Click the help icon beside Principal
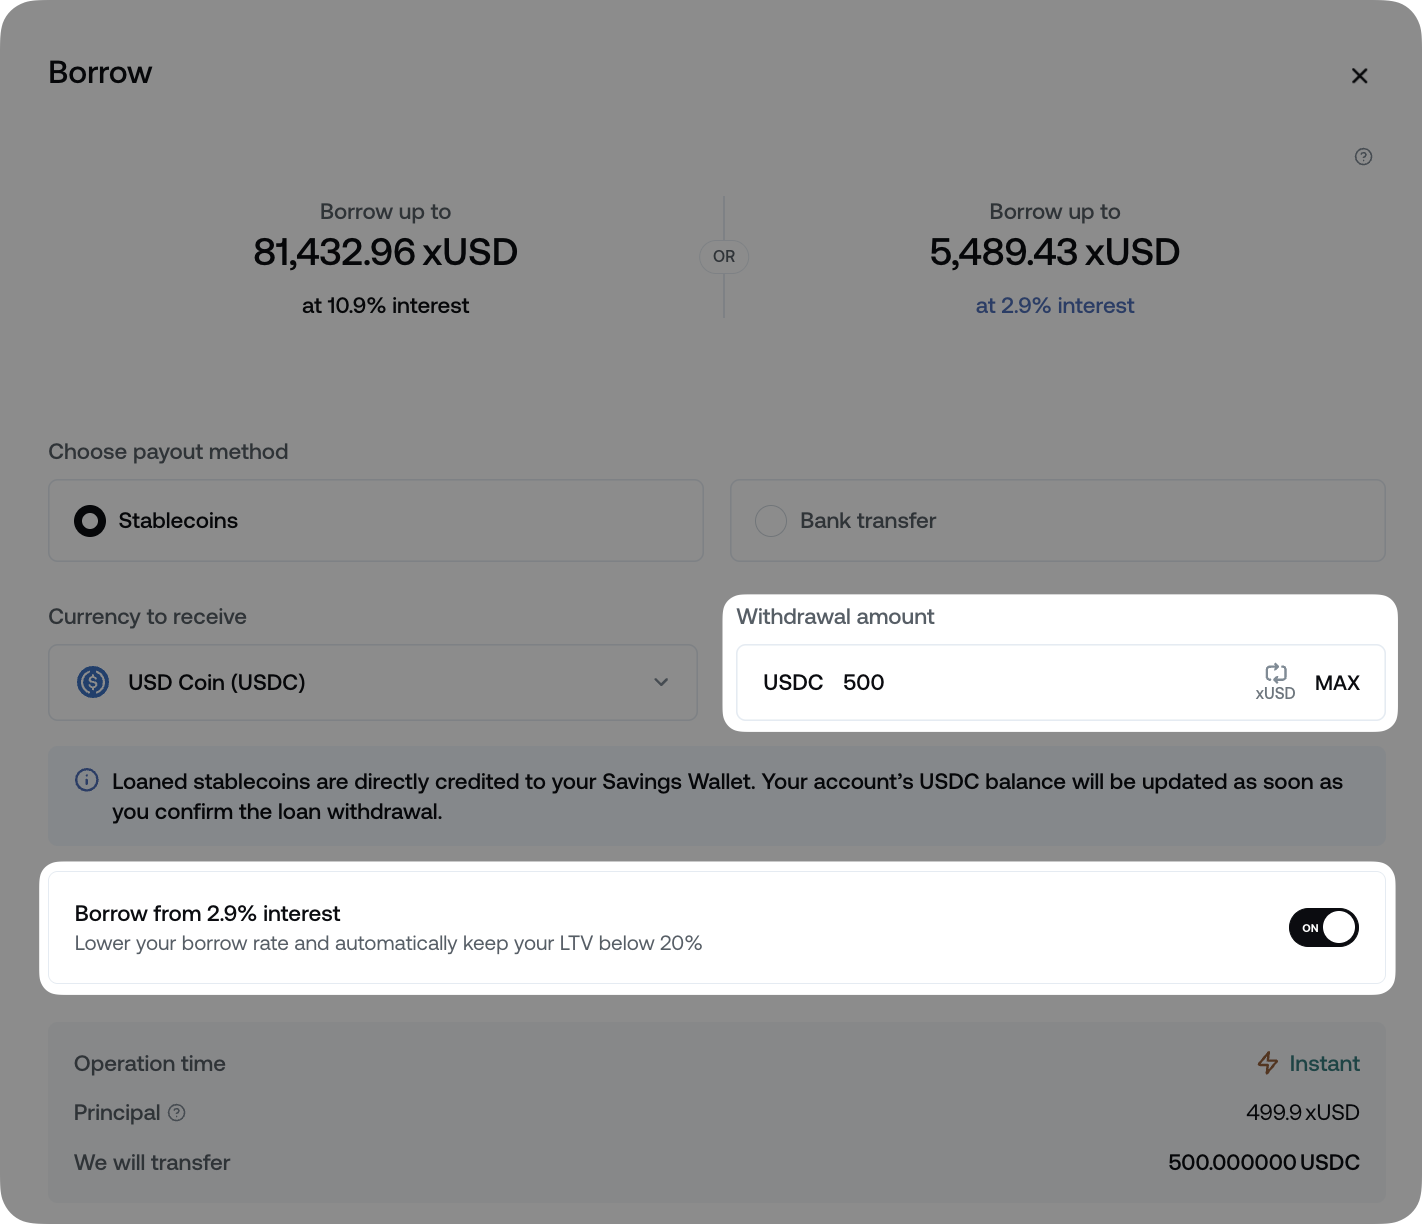Screen dimensions: 1422x1224 [x=177, y=1112]
